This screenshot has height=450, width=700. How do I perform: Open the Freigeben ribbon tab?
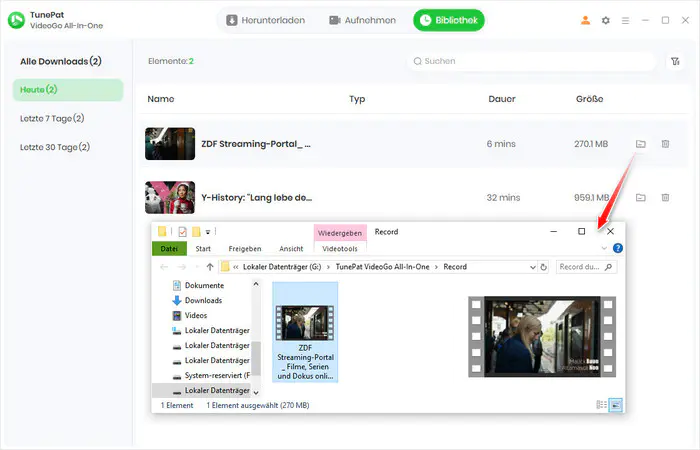point(245,249)
